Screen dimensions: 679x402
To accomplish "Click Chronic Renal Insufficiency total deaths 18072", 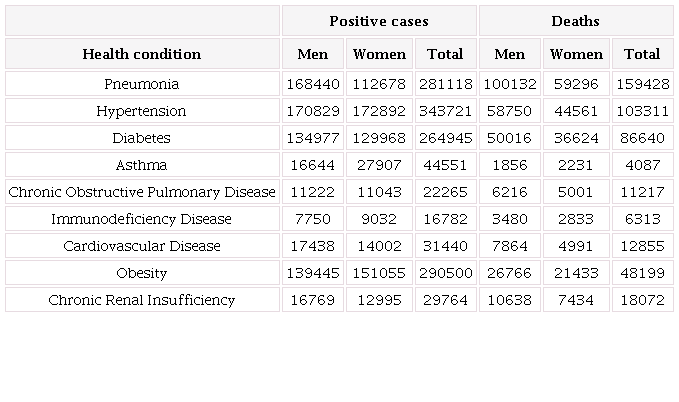I will point(642,300).
